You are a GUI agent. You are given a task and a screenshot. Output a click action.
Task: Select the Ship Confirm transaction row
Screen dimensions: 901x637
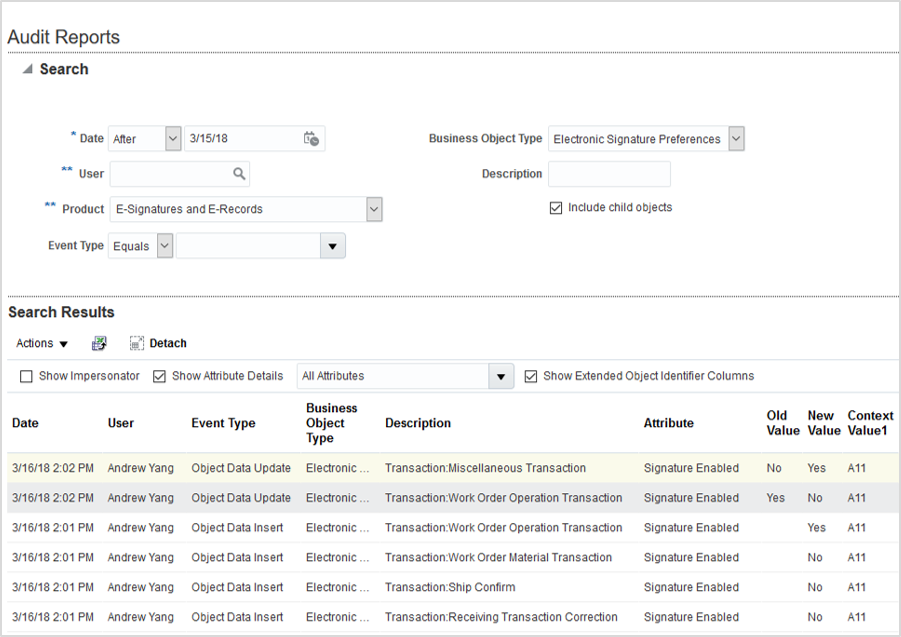point(450,587)
